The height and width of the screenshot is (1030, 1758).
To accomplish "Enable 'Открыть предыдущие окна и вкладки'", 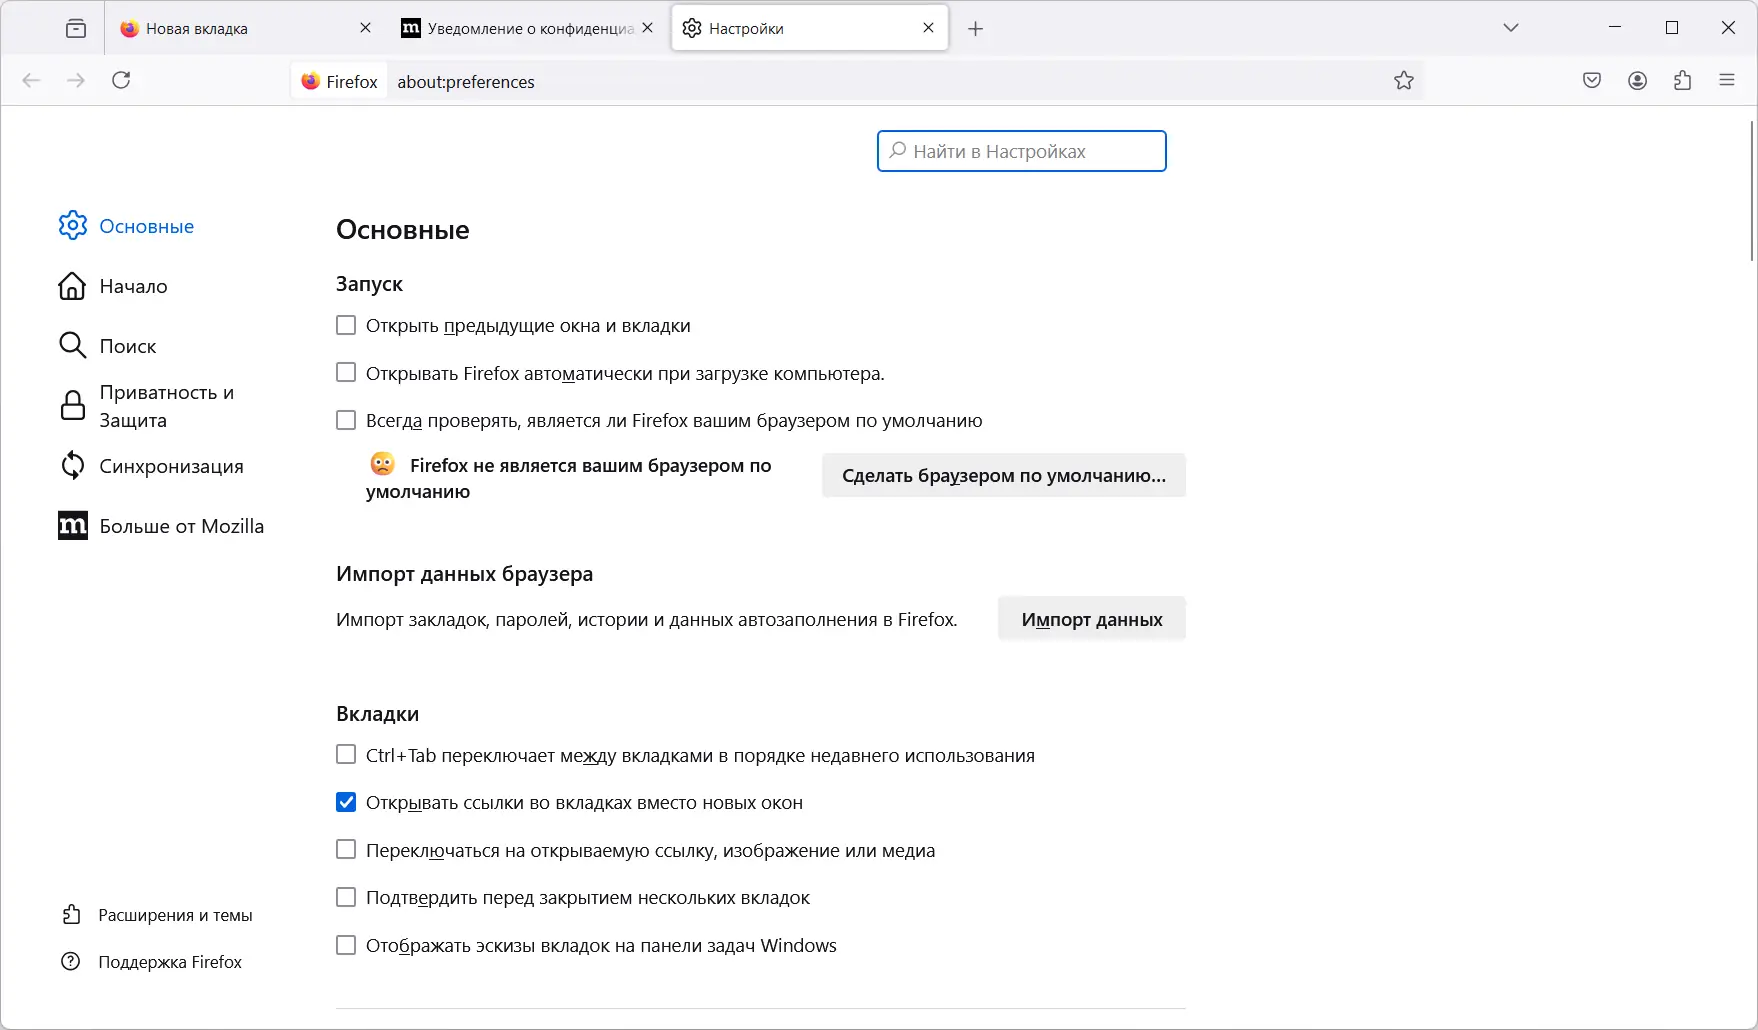I will coord(345,324).
